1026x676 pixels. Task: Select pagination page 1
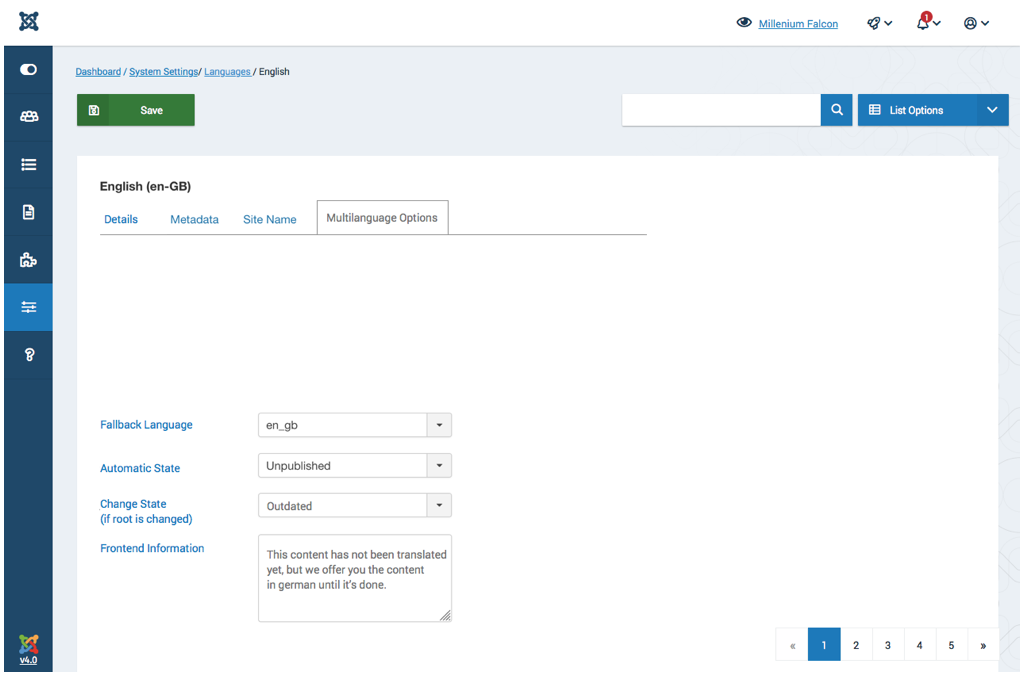point(824,645)
